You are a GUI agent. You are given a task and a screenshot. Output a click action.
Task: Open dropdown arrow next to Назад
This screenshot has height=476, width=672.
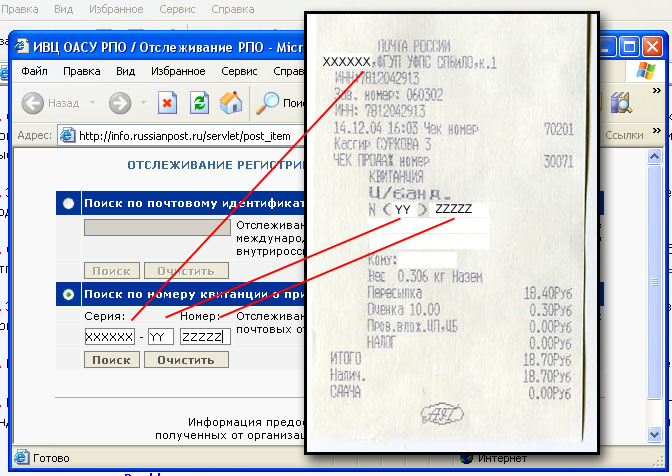point(92,103)
